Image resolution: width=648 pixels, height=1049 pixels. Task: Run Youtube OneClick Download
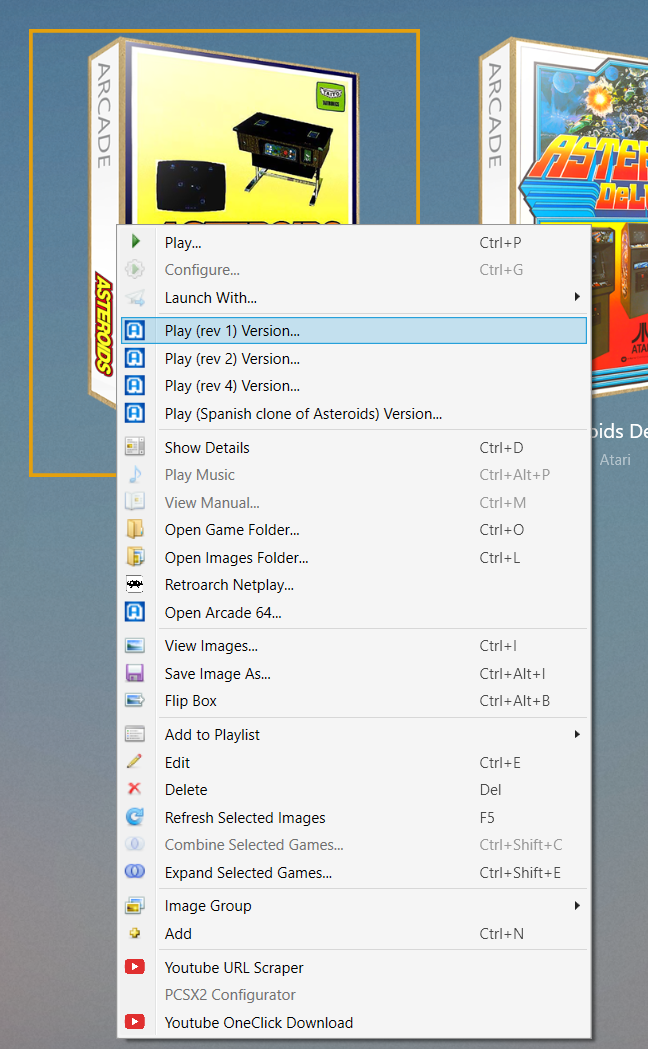[354, 1022]
